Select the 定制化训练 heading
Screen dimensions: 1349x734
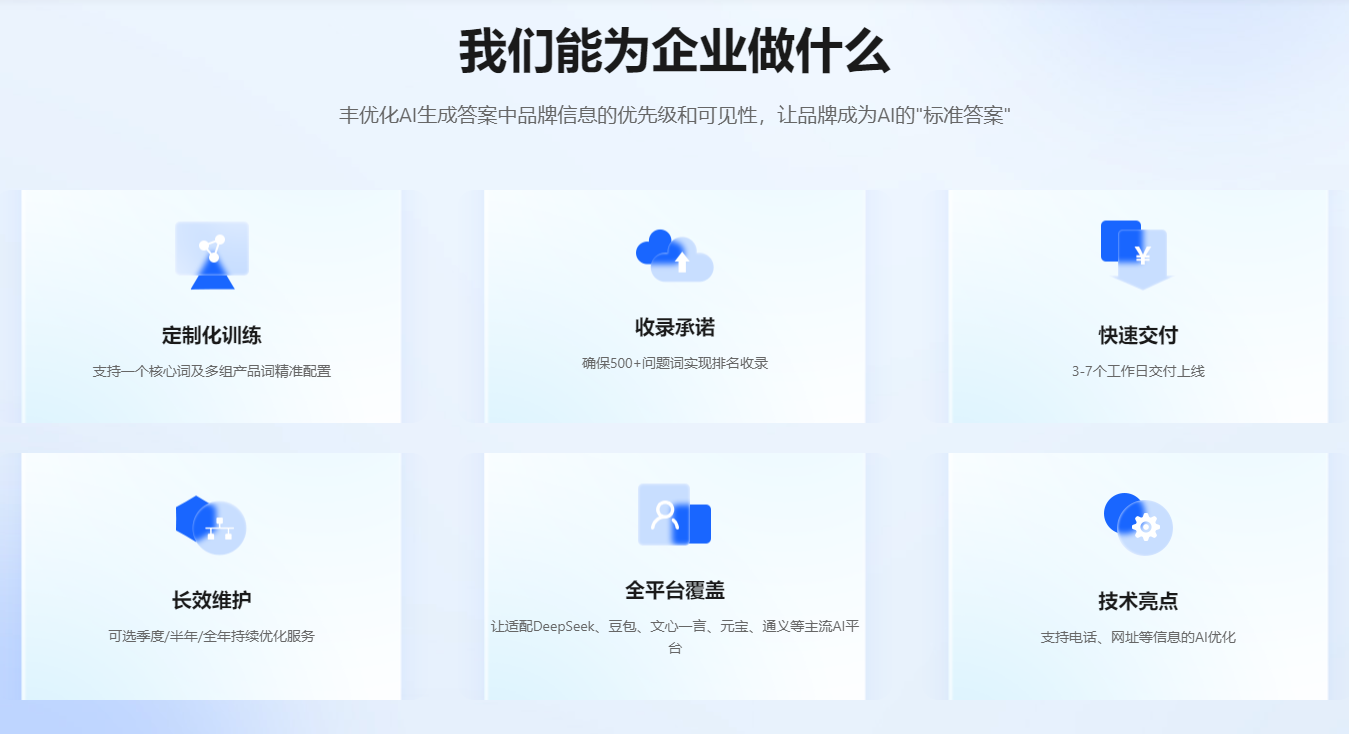click(212, 335)
